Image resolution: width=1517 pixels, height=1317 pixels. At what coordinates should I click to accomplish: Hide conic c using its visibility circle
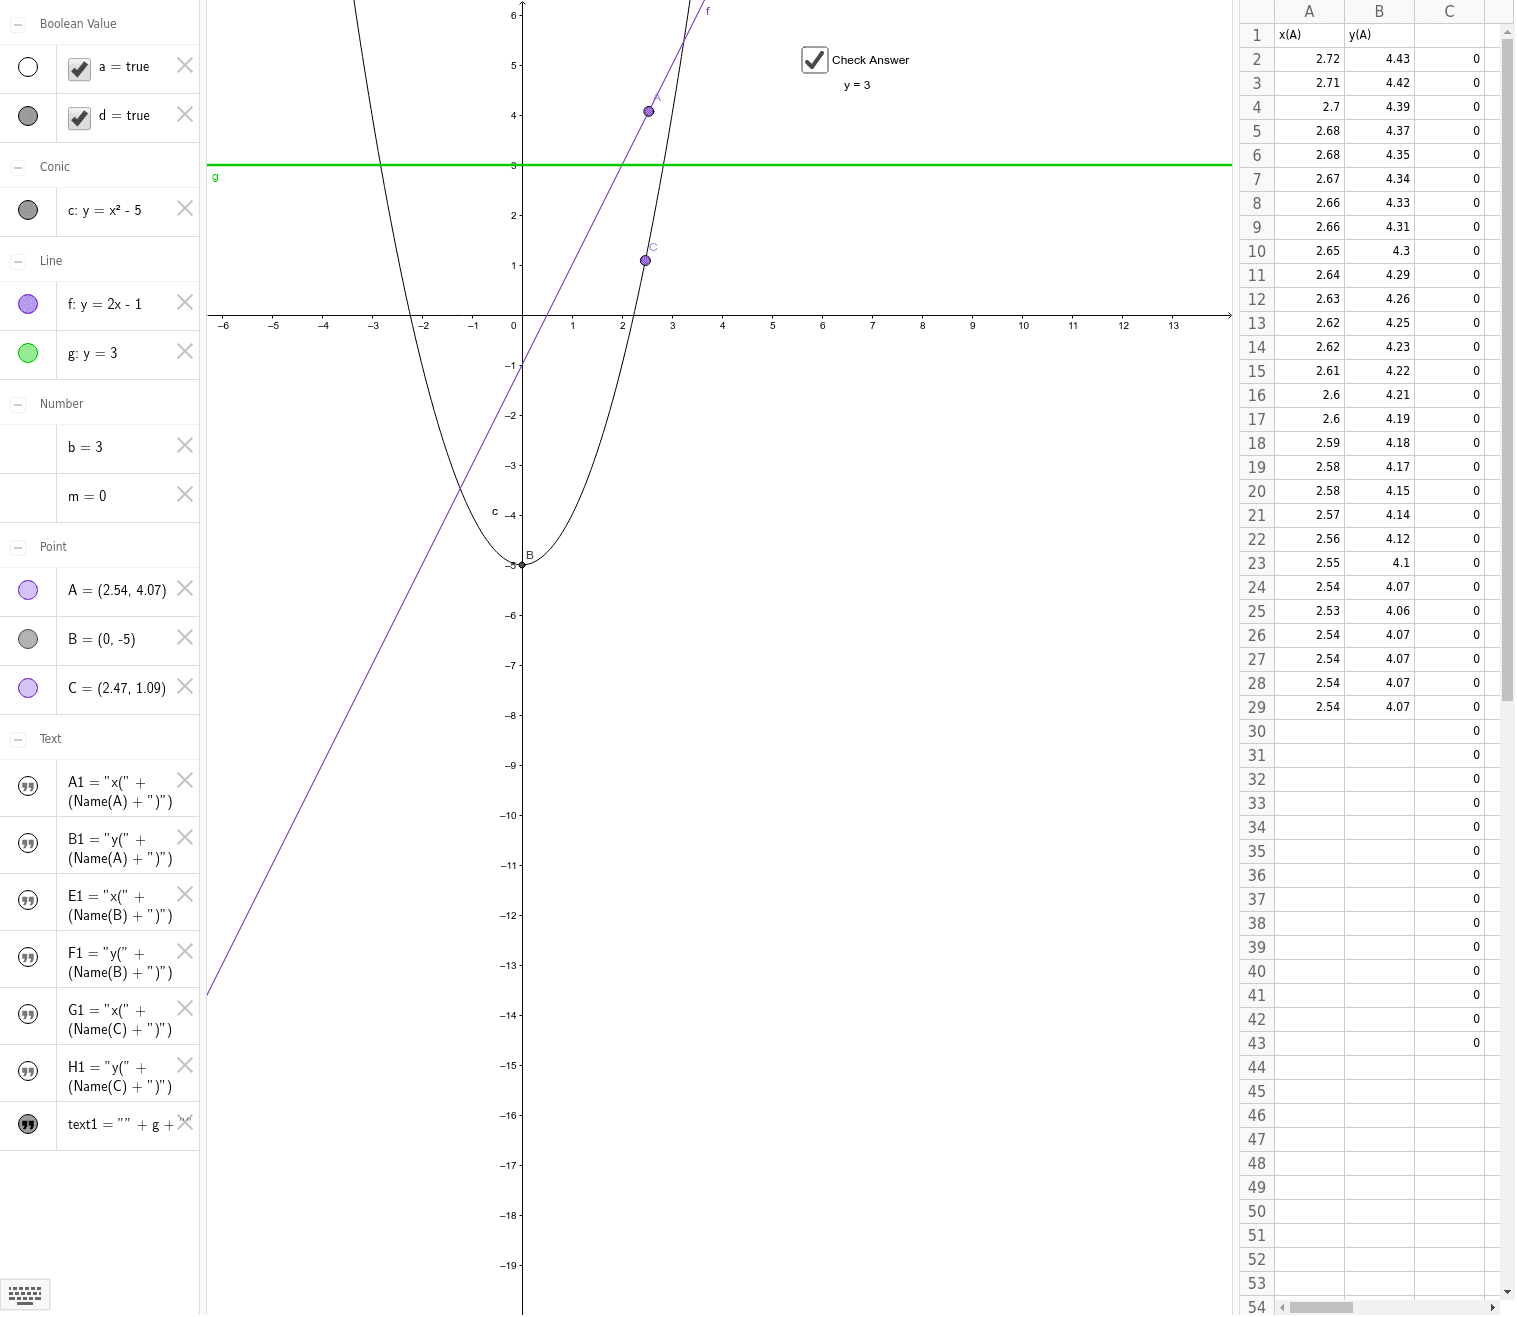28,210
